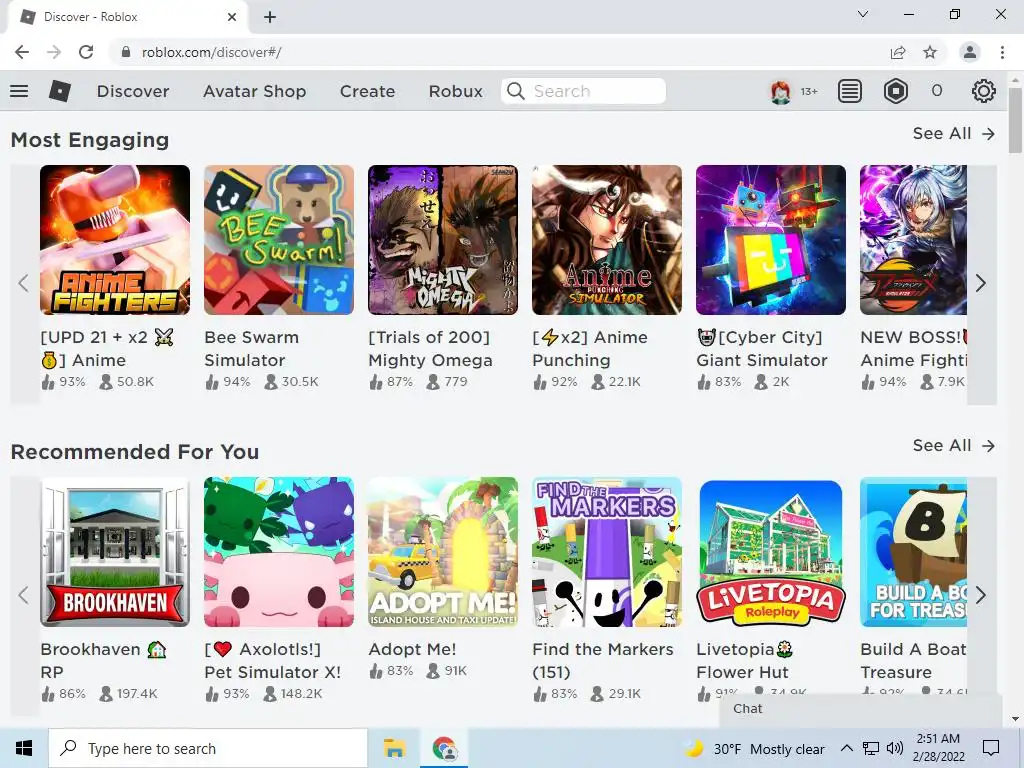Click the volume speaker tray icon
The height and width of the screenshot is (768, 1024).
click(895, 748)
